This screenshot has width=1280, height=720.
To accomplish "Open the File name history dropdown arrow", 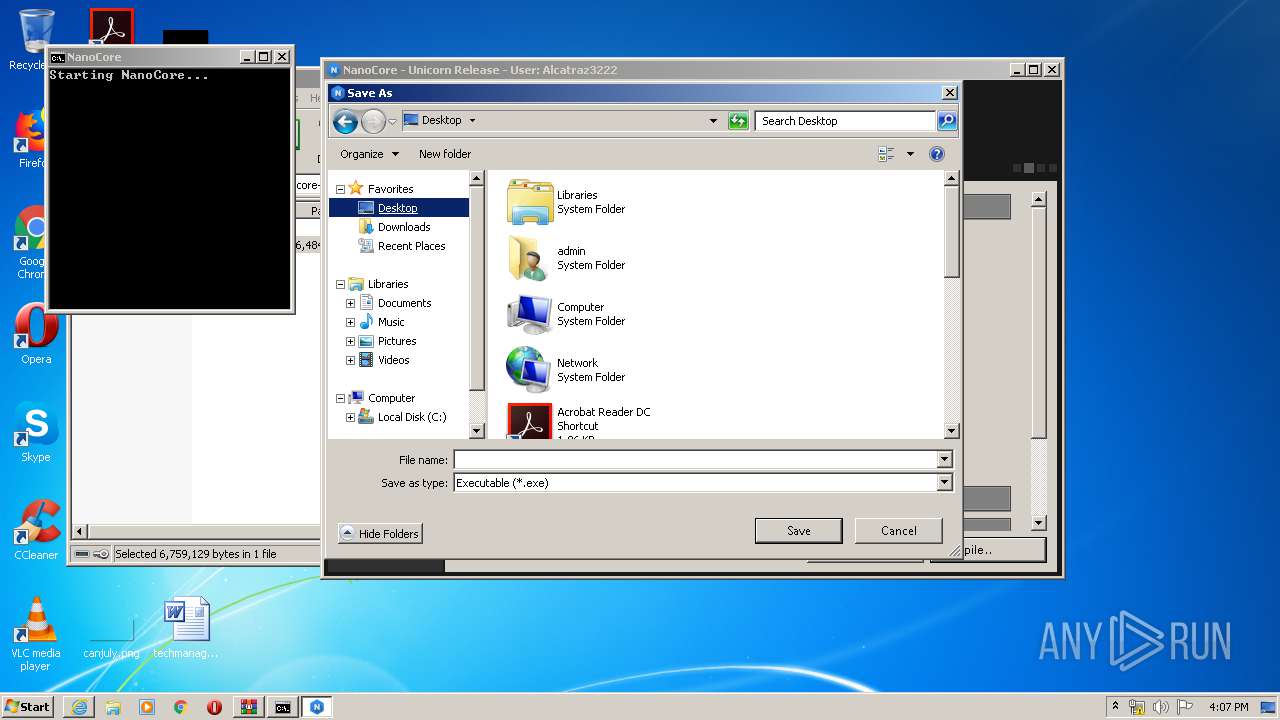I will [944, 459].
